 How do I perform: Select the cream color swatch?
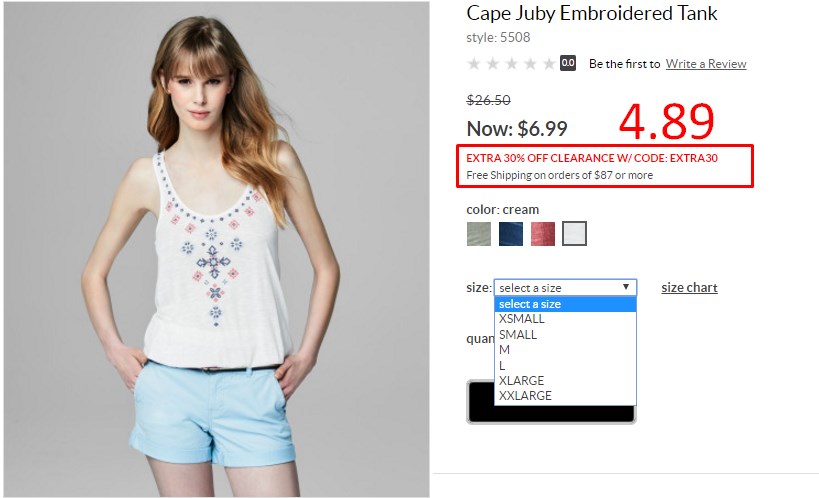pos(575,234)
